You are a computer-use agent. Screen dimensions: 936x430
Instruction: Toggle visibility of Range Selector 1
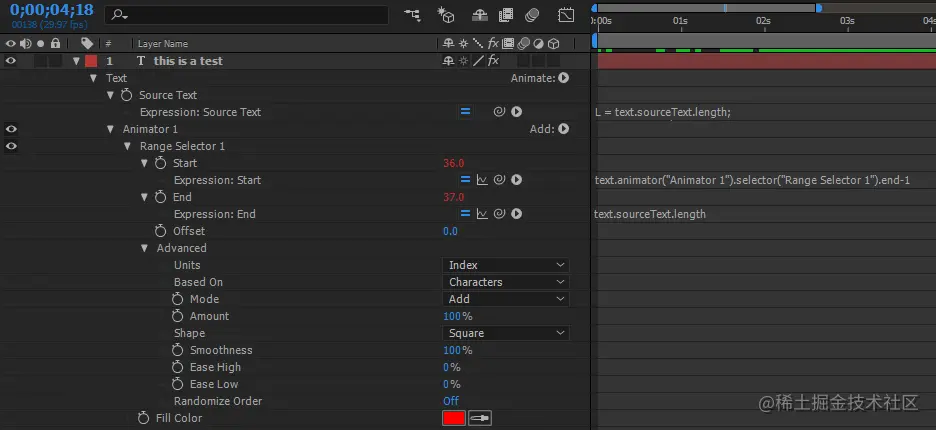click(x=11, y=146)
